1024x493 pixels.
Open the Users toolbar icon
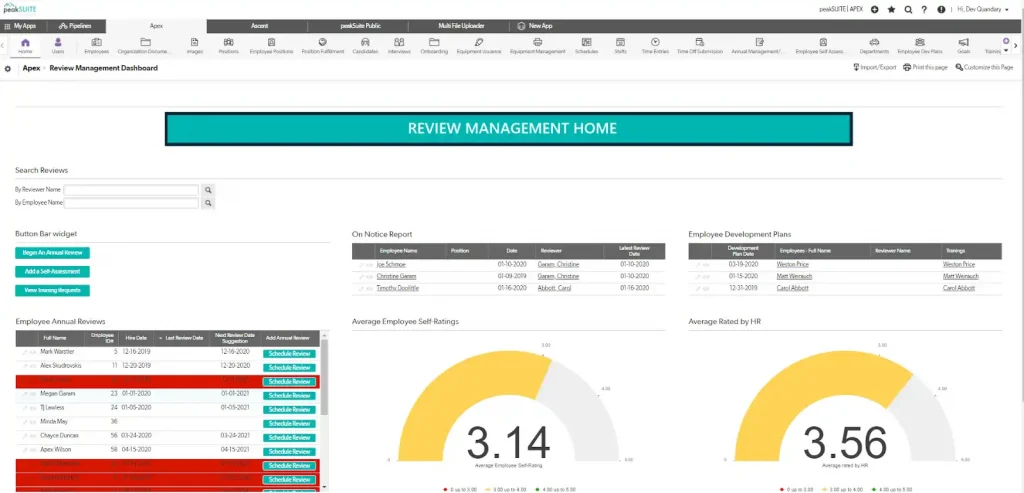pos(57,42)
